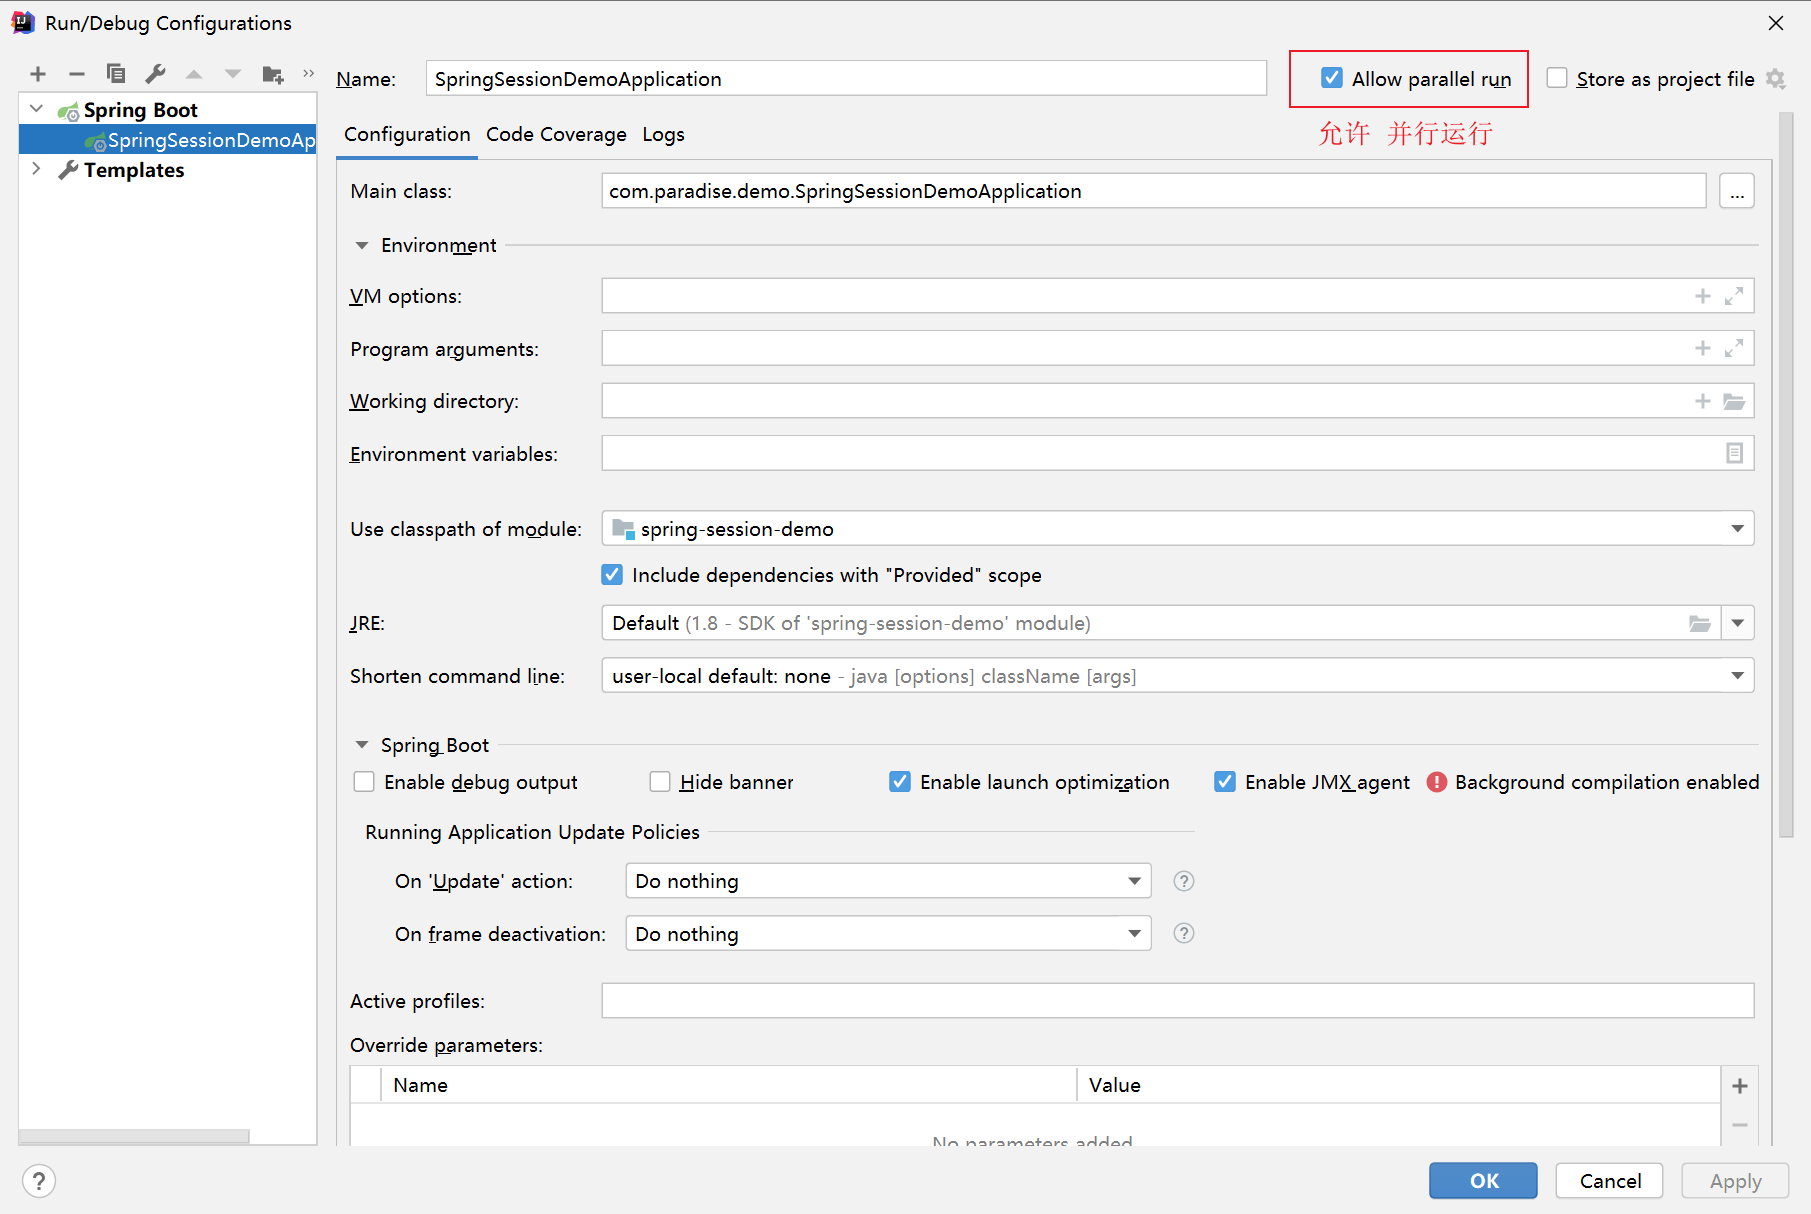The image size is (1811, 1214).
Task: Click the Edit Templates wrench icon
Action: pos(155,74)
